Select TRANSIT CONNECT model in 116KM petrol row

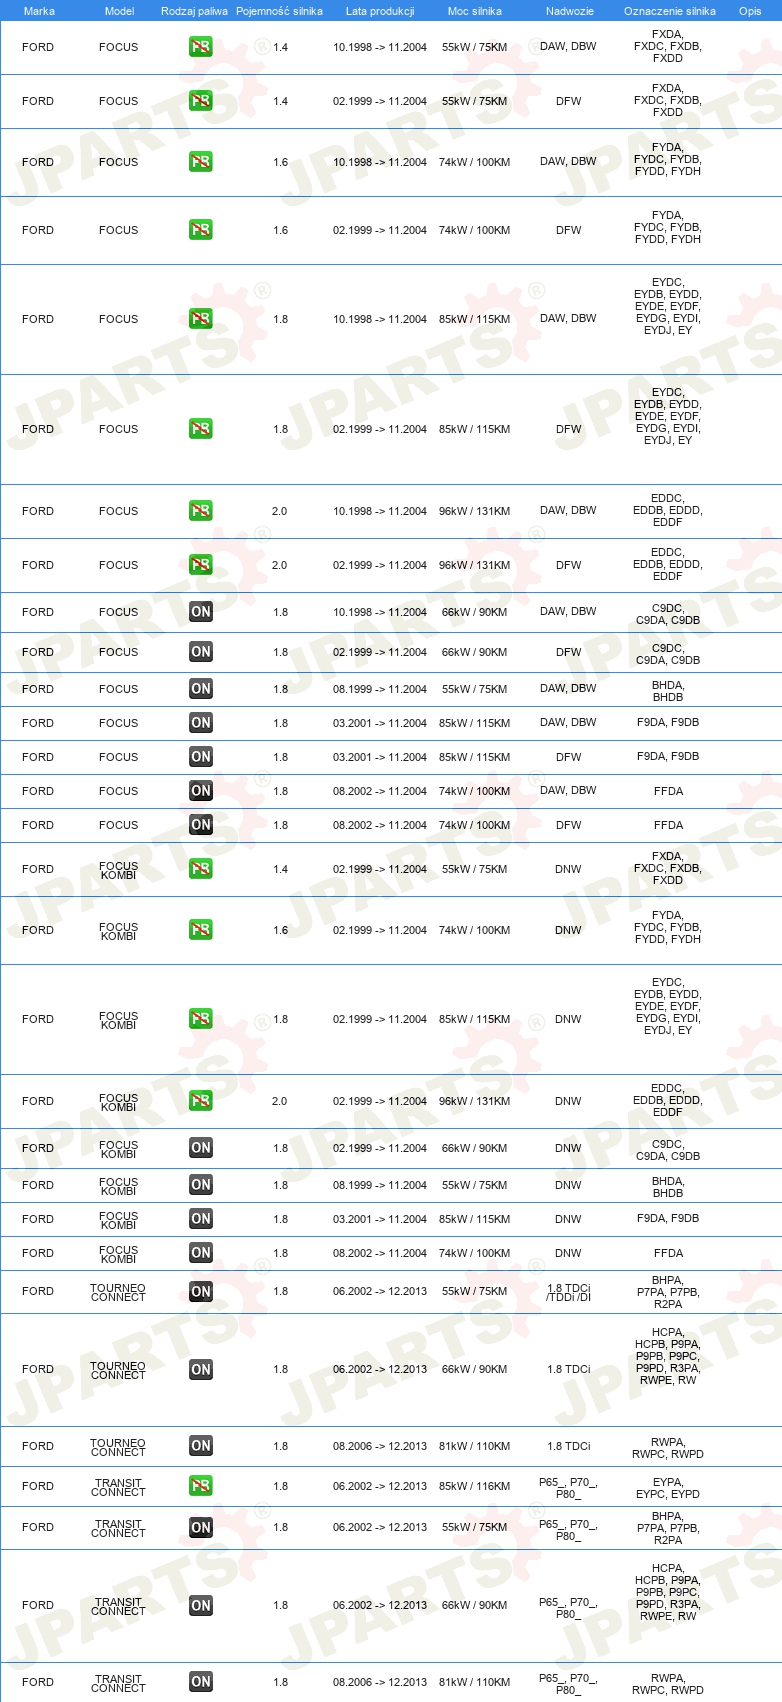[118, 1487]
